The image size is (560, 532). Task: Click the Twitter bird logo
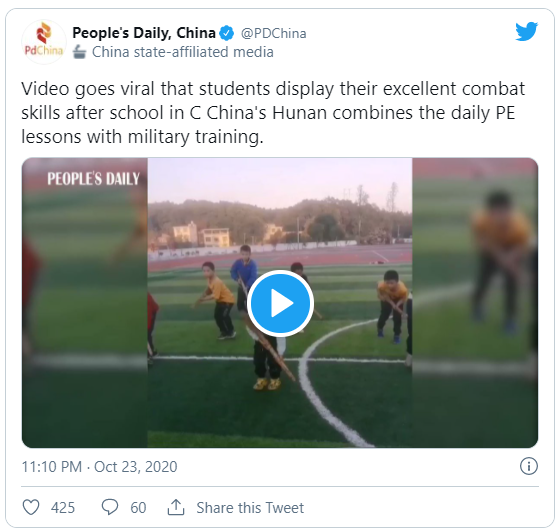pyautogui.click(x=526, y=31)
